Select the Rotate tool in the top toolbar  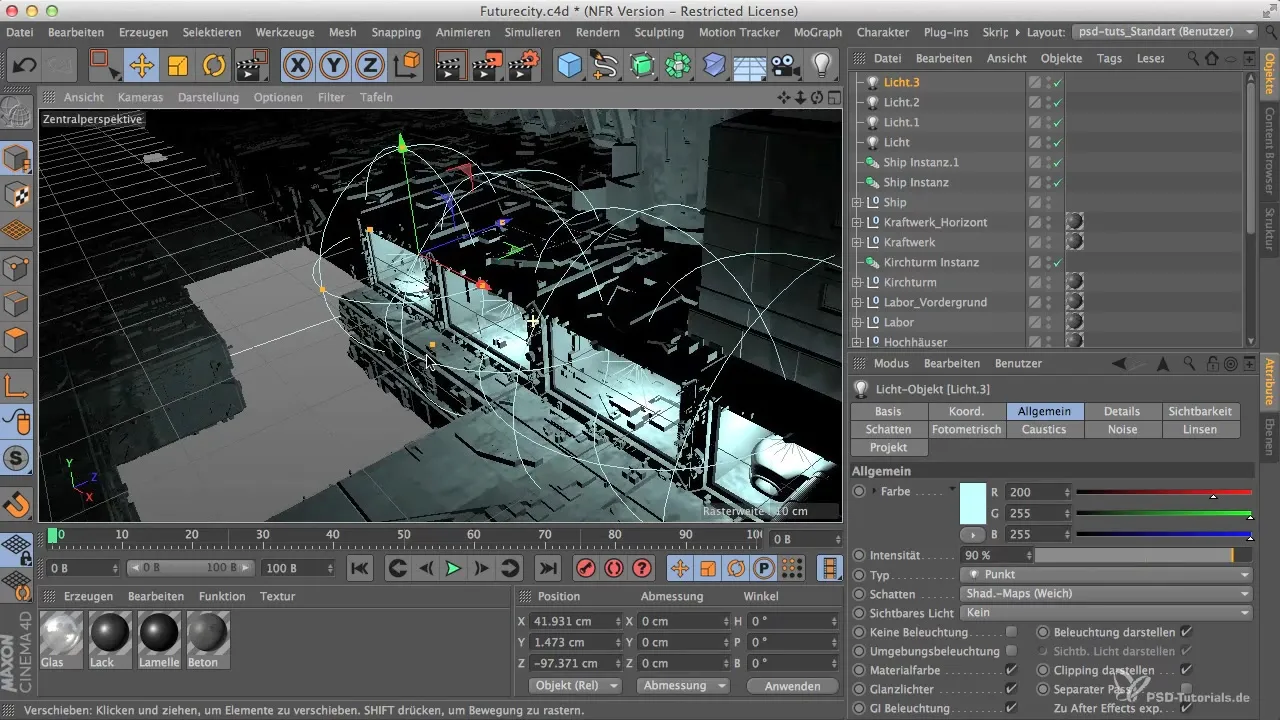[214, 66]
